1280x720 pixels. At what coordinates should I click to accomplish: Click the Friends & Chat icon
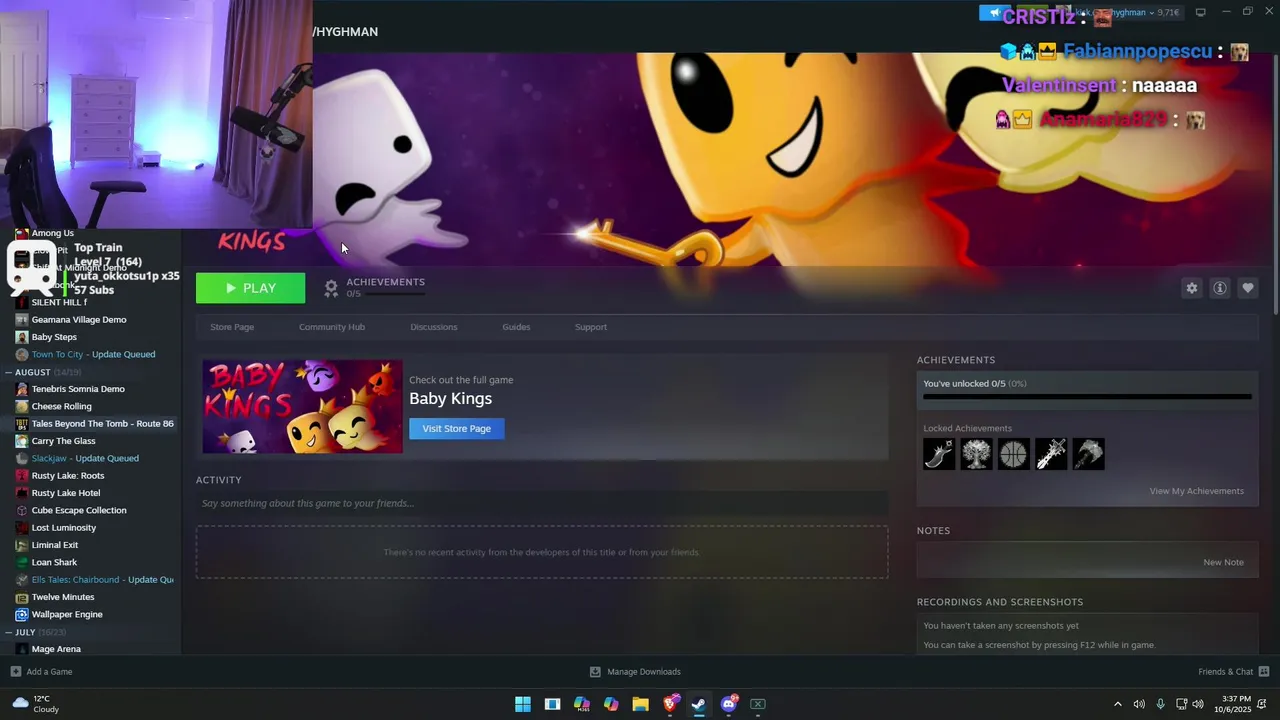[1263, 672]
